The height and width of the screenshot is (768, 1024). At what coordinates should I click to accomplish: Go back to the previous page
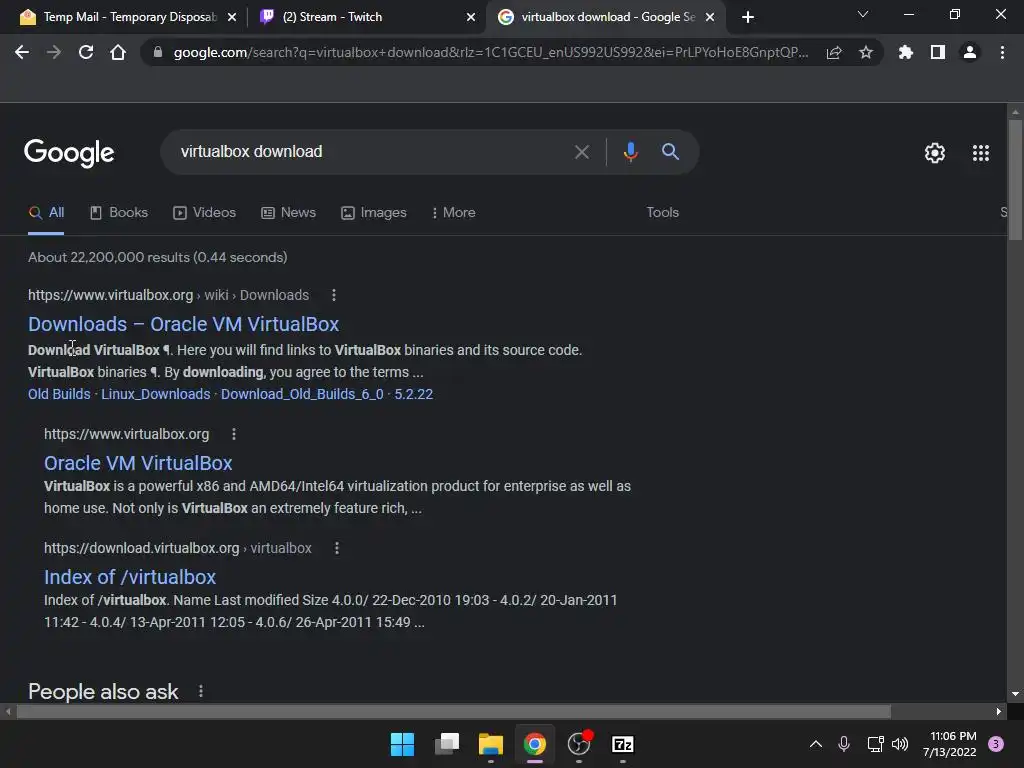[22, 52]
